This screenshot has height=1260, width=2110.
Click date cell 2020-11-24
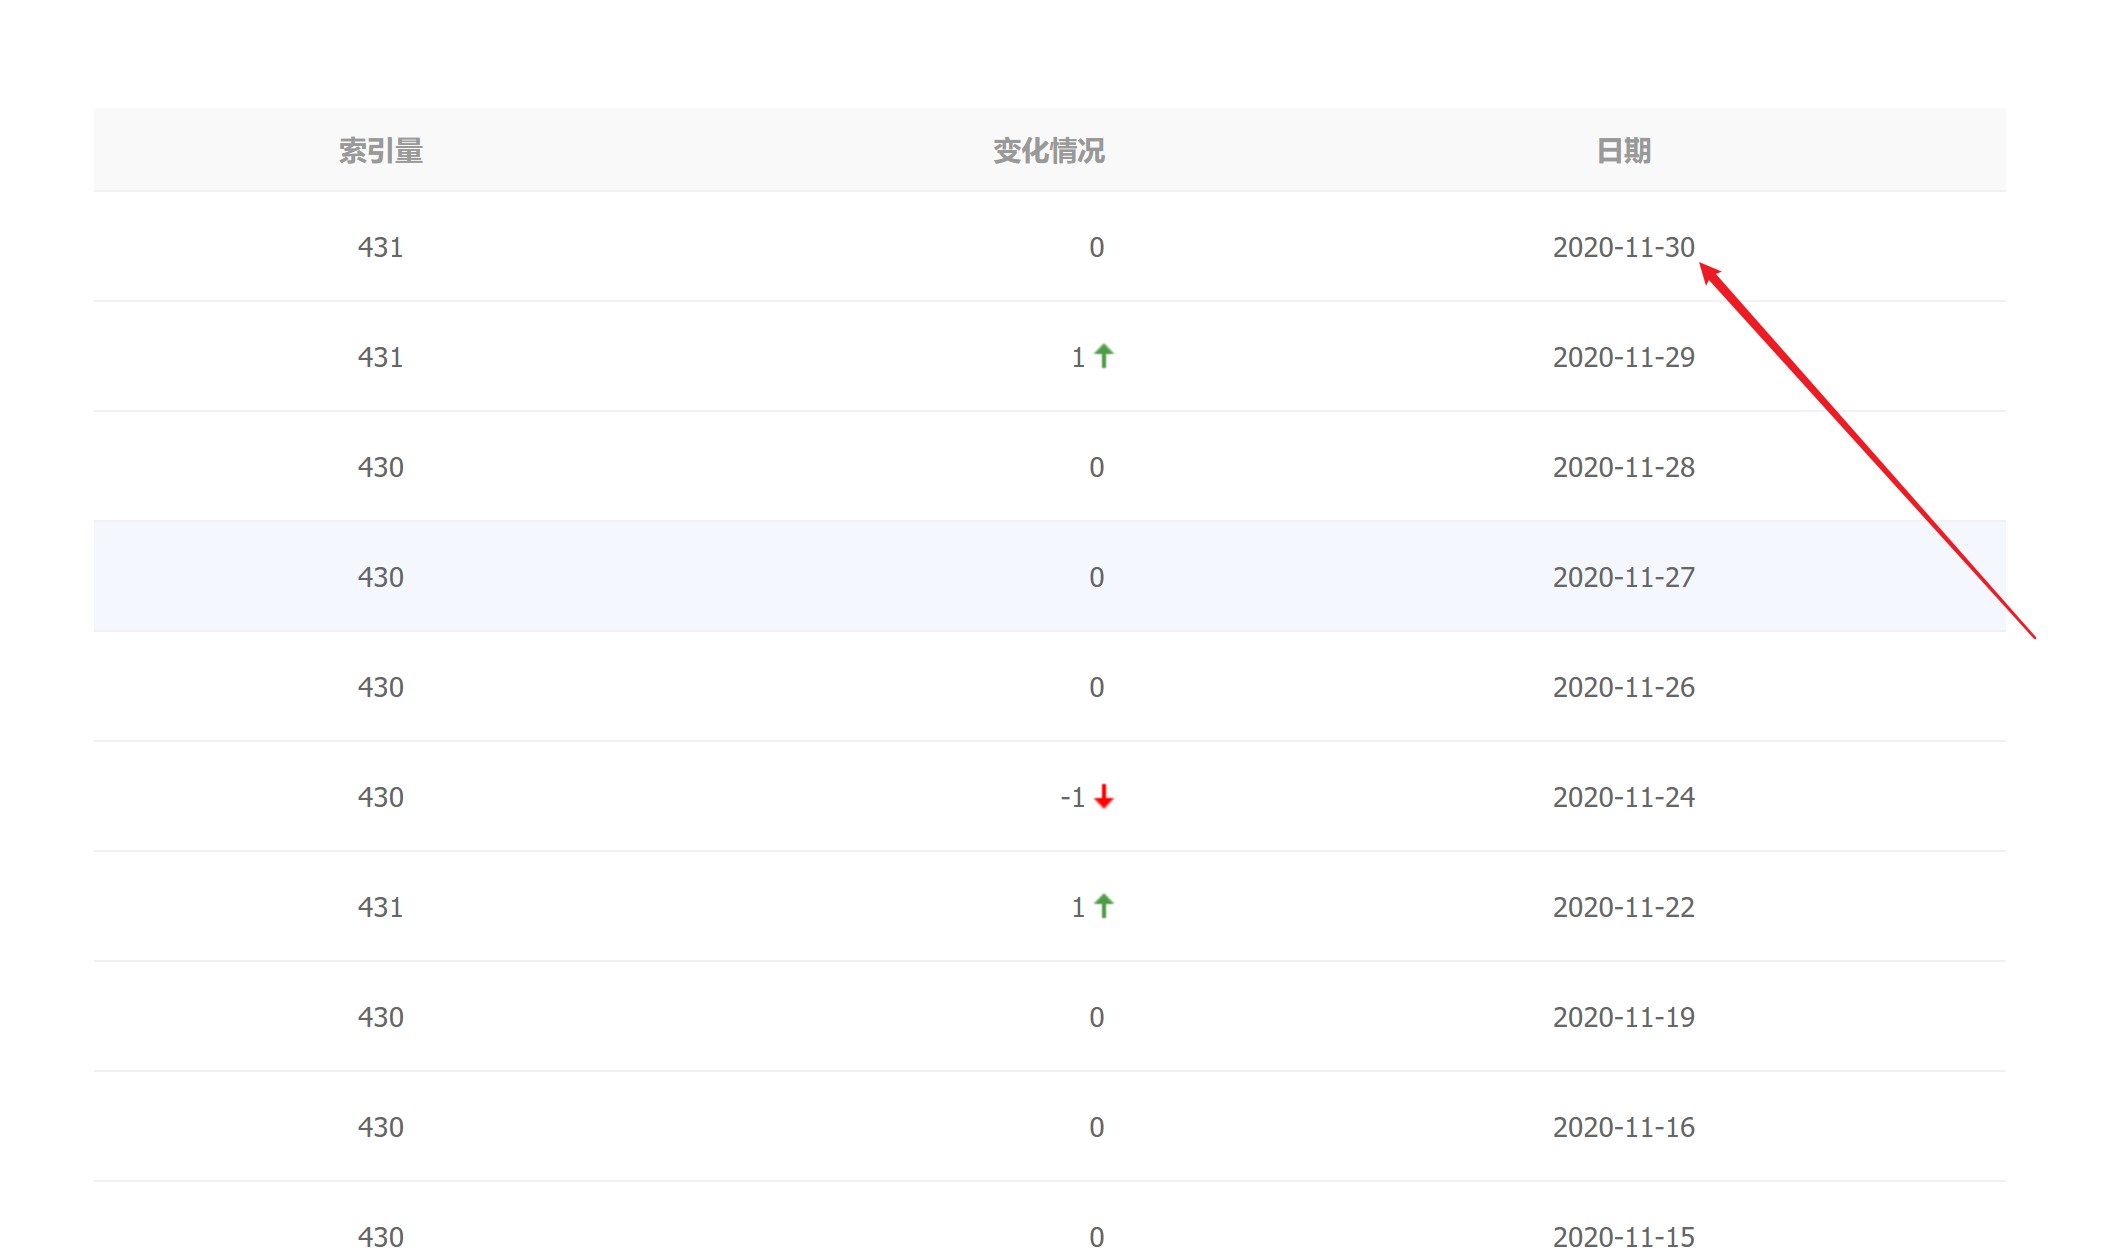click(x=1623, y=797)
